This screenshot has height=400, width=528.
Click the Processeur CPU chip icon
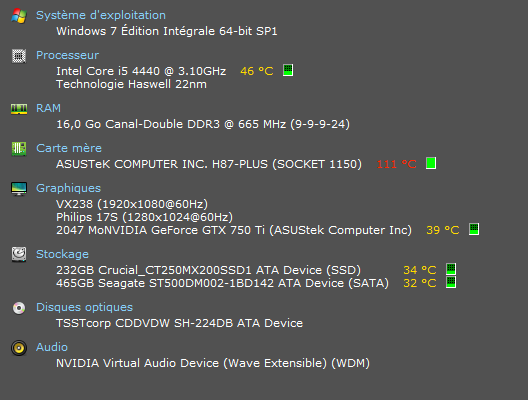(x=19, y=56)
